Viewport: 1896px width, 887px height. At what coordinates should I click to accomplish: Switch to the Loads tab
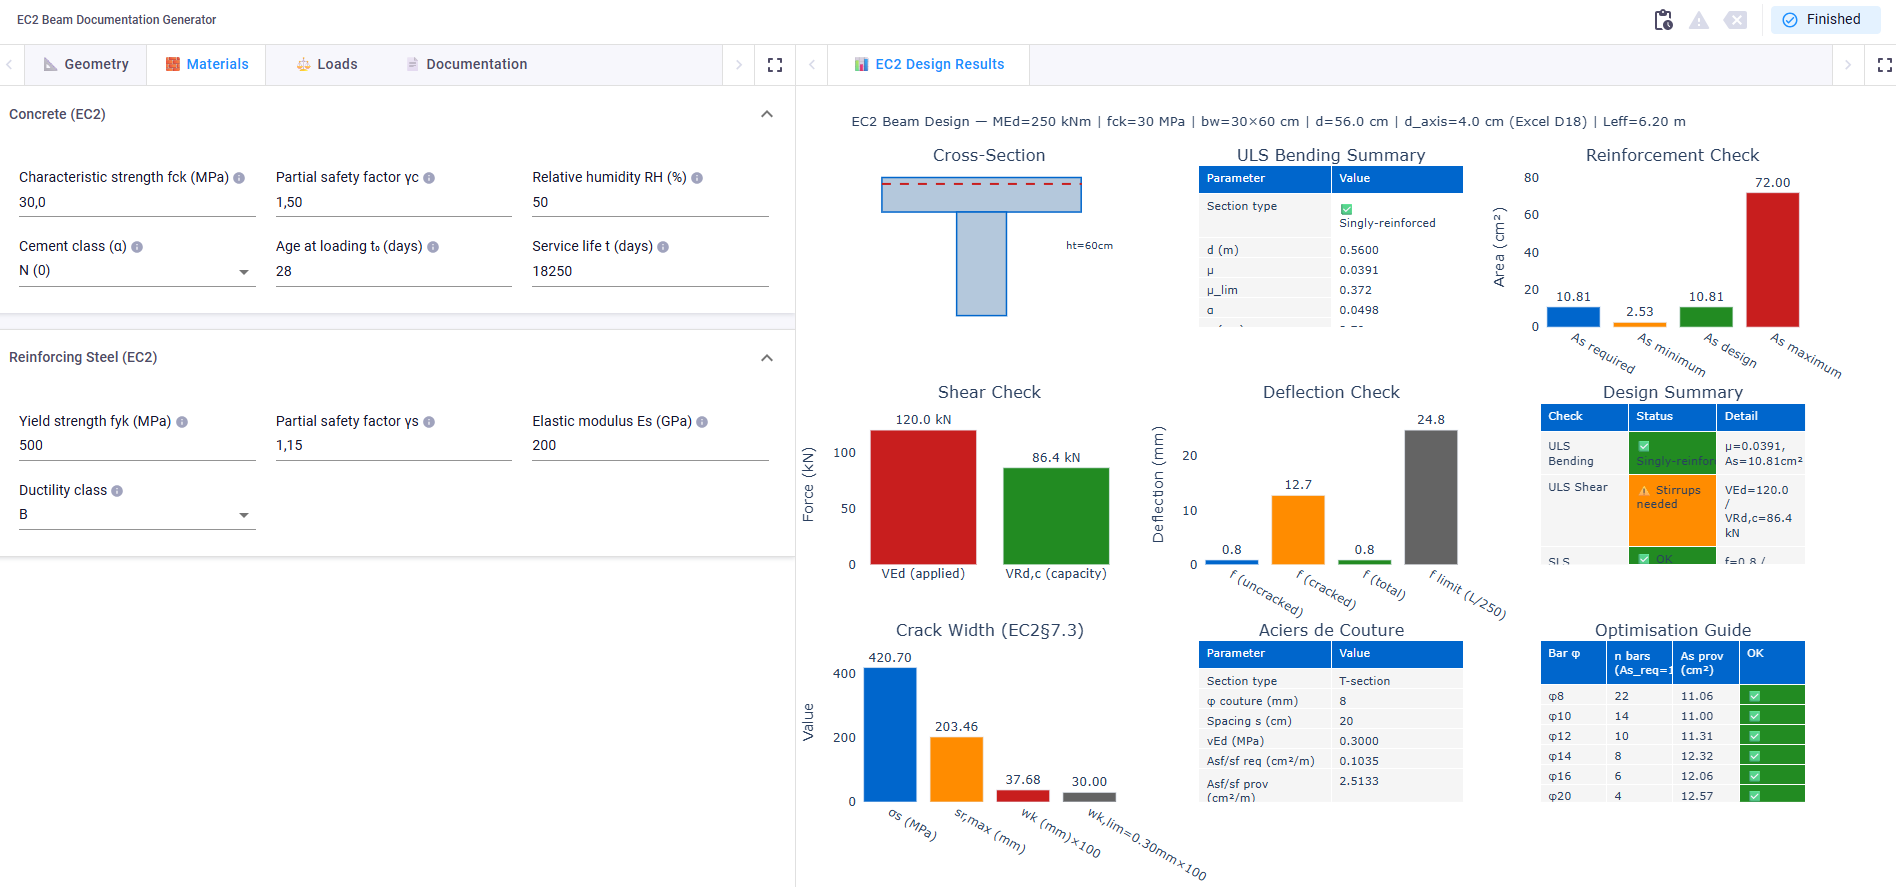pos(327,64)
